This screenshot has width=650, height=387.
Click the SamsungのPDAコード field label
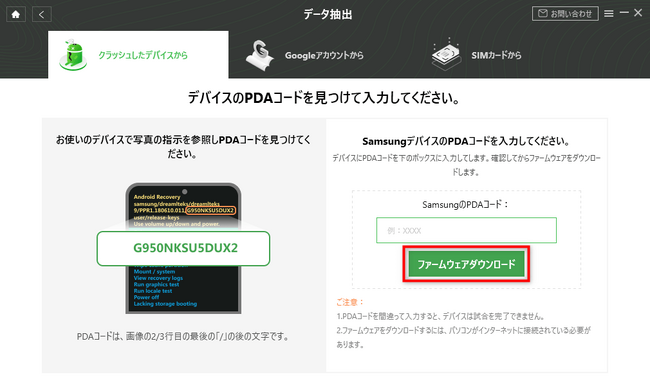click(465, 204)
